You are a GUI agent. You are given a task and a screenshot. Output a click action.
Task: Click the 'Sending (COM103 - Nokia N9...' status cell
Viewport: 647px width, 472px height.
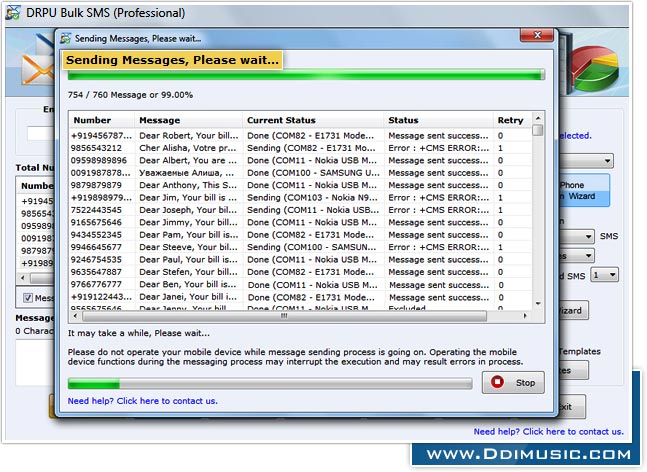[x=312, y=197]
